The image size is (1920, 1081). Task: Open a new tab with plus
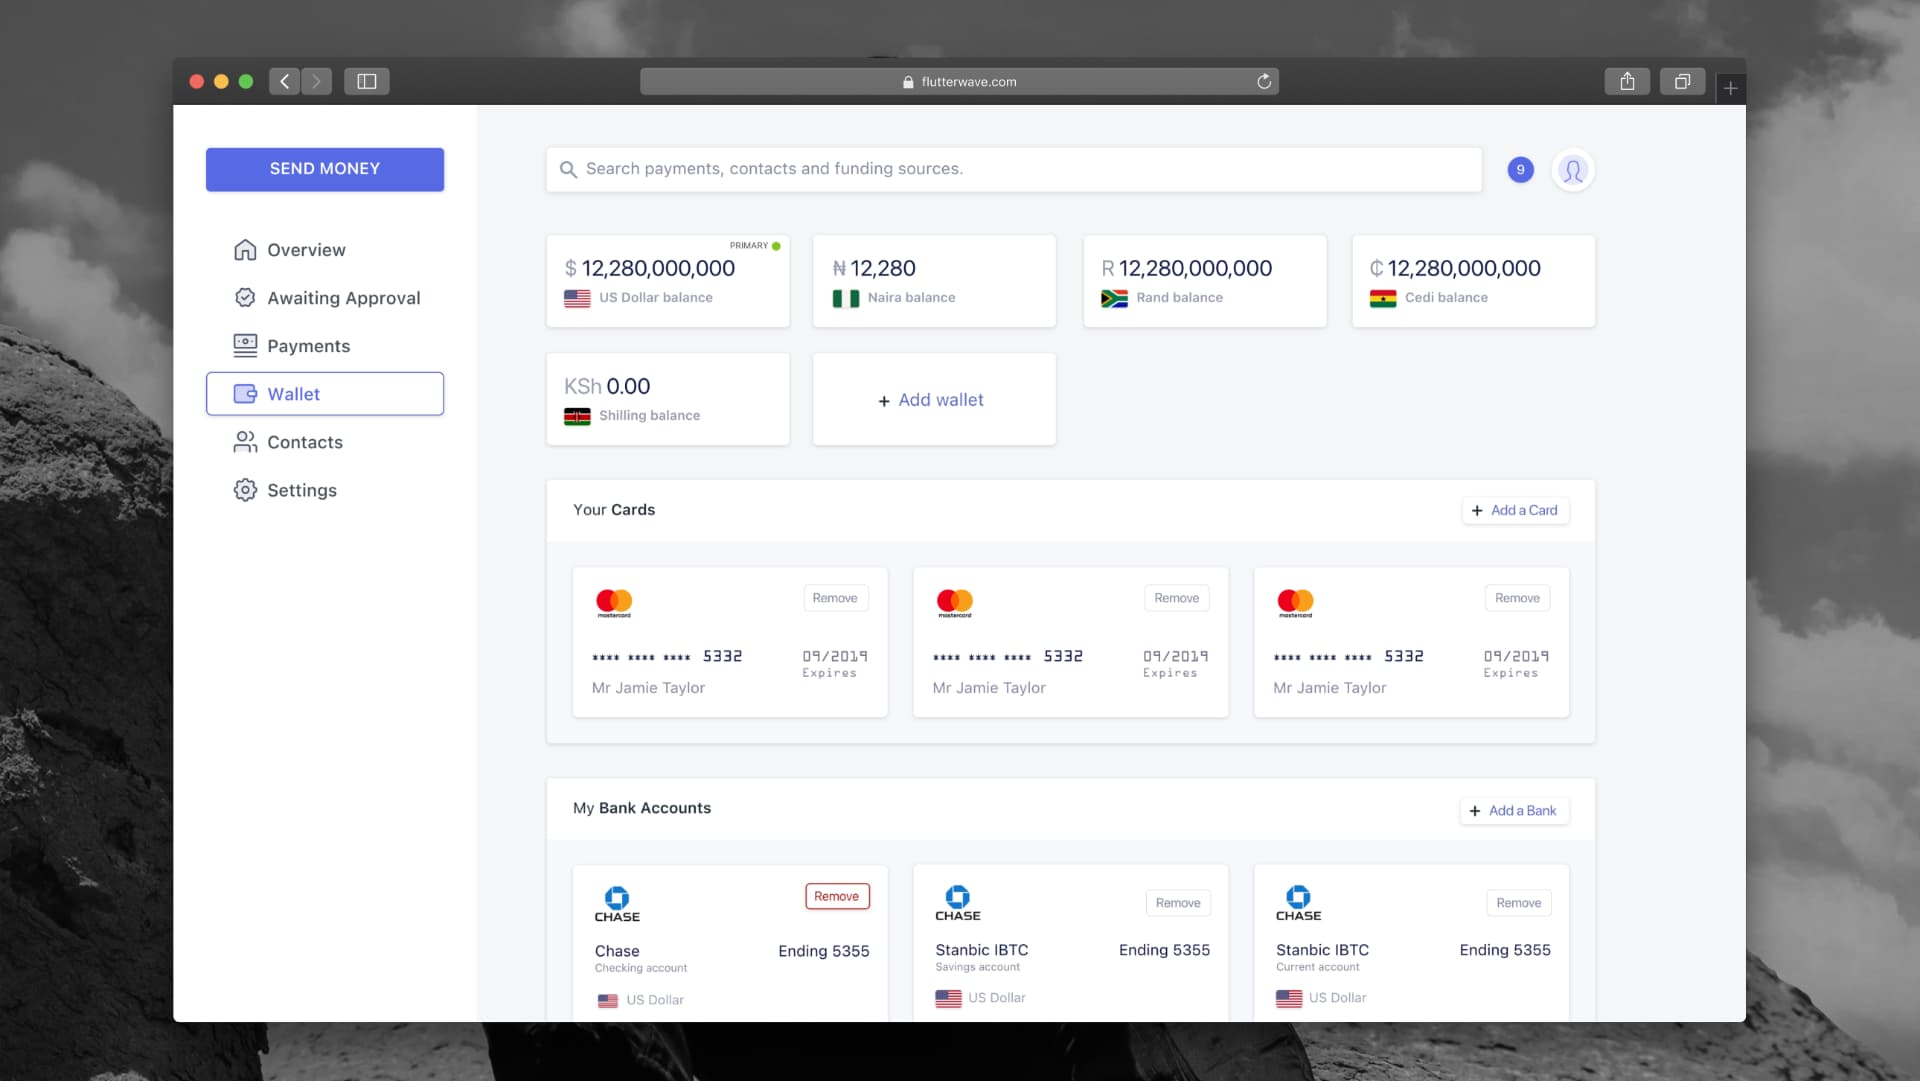point(1731,88)
